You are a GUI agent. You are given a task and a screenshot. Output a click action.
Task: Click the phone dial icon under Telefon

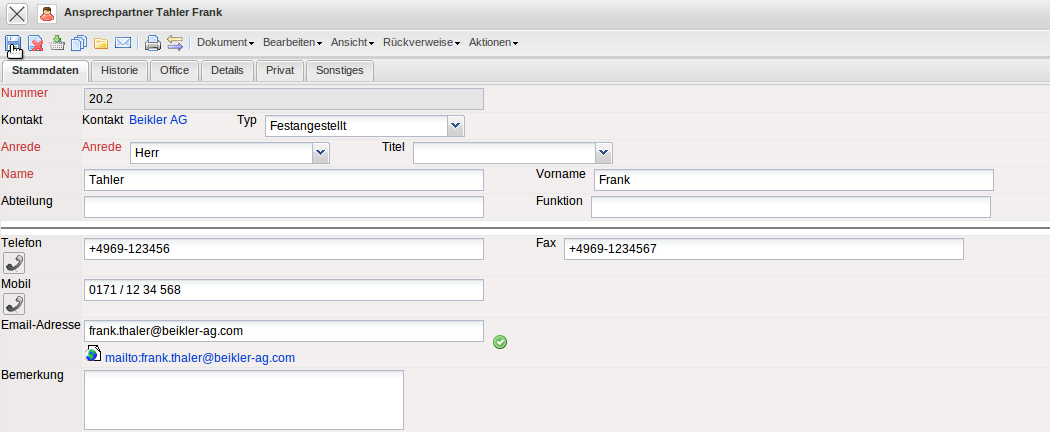pos(14,263)
